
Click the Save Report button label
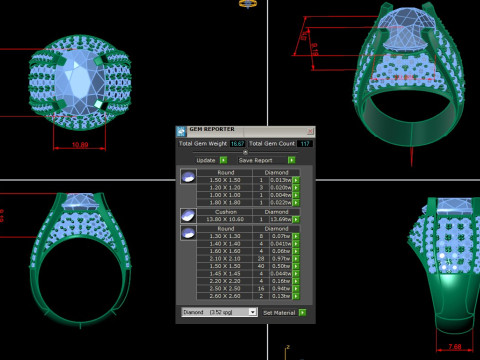(x=256, y=160)
